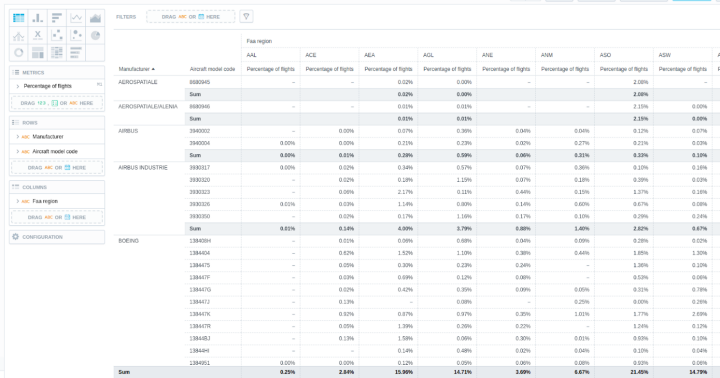The image size is (720, 378).
Task: Click Percentage of flights header under AGL
Action: 447,69
